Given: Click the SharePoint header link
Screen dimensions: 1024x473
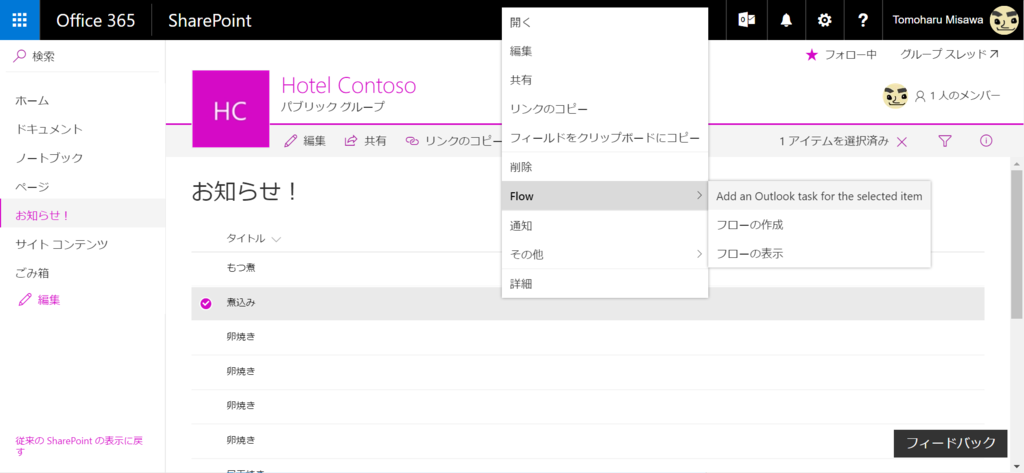Looking at the screenshot, I should pyautogui.click(x=210, y=20).
